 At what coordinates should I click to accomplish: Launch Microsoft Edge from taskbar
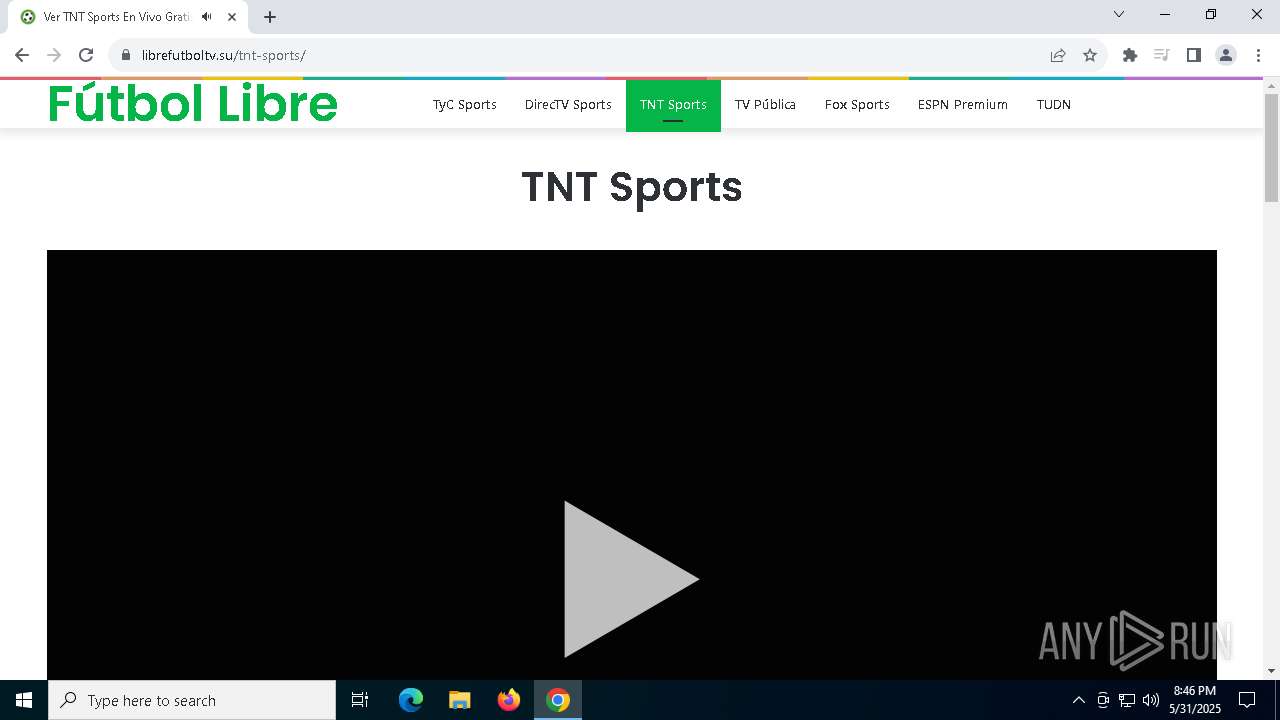[x=411, y=700]
